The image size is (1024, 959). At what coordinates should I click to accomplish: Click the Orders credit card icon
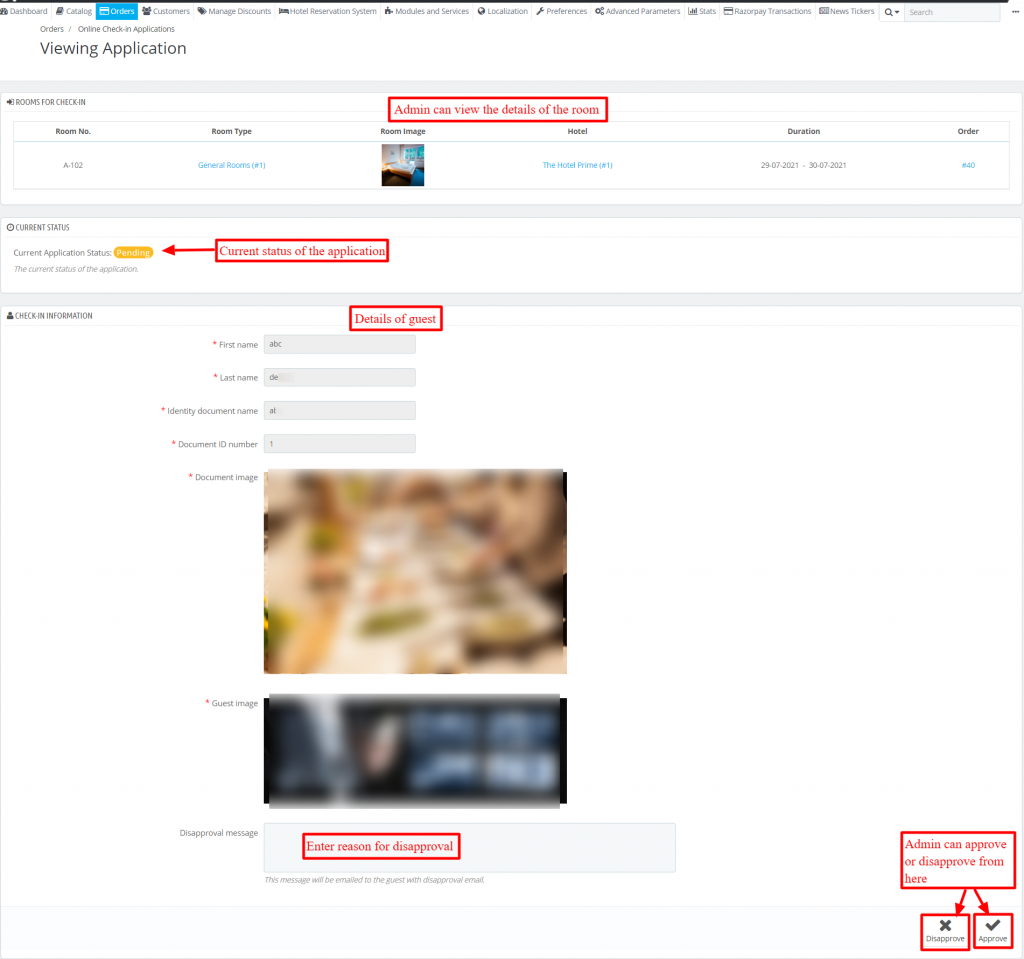click(104, 11)
